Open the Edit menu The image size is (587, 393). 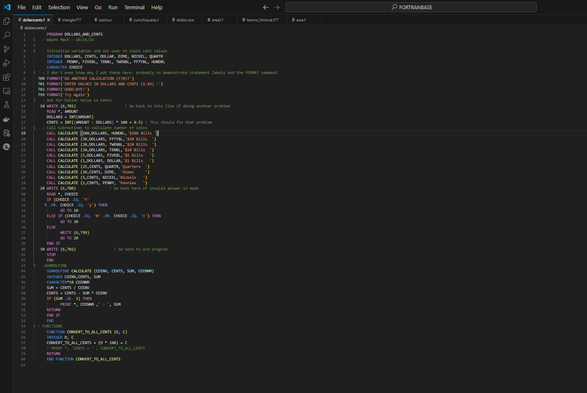coord(37,7)
